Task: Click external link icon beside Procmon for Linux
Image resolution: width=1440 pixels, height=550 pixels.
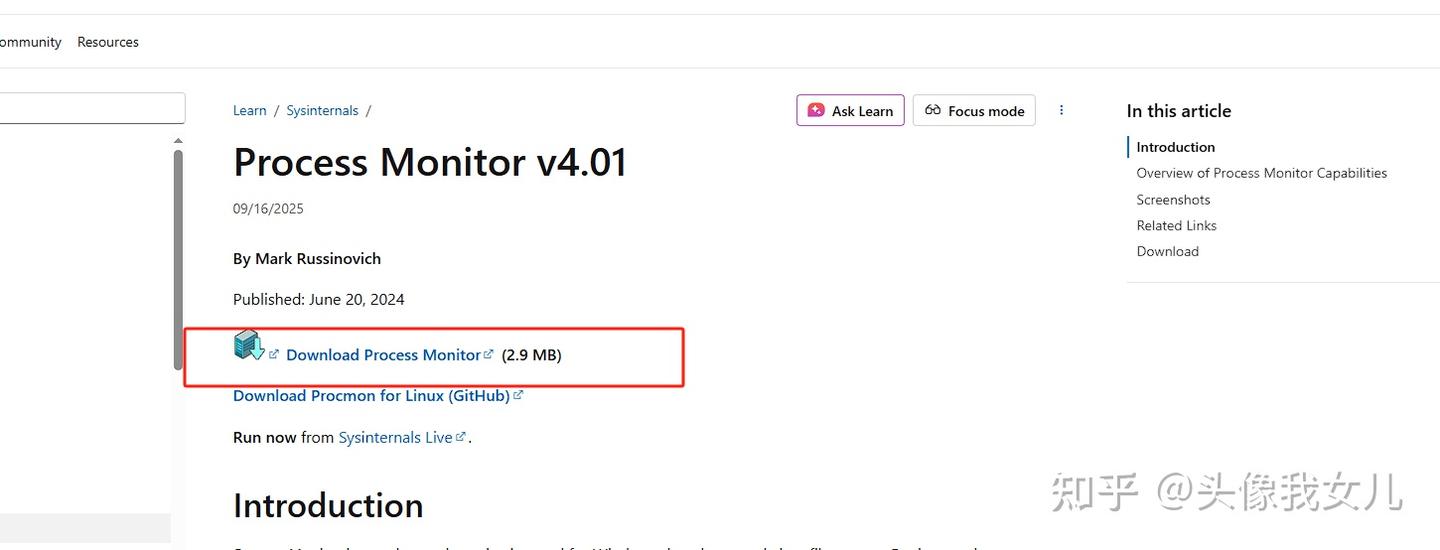Action: [x=518, y=395]
